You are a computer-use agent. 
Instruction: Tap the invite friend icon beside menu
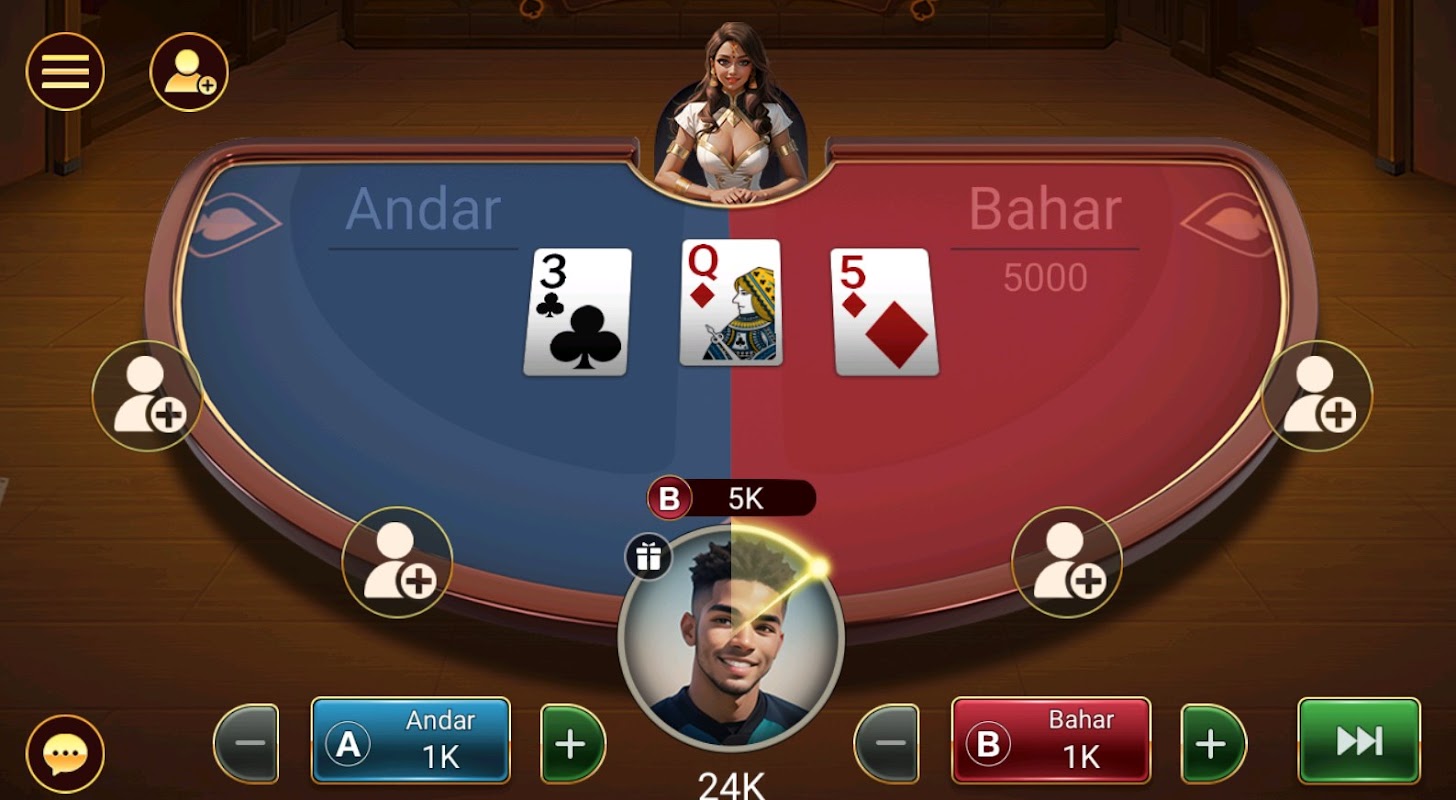click(189, 71)
